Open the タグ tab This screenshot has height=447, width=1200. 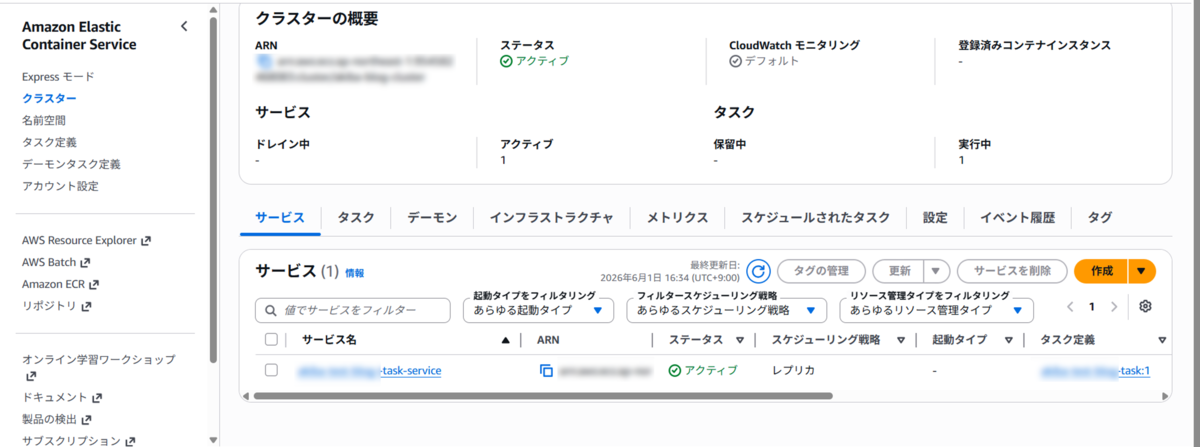(1099, 218)
